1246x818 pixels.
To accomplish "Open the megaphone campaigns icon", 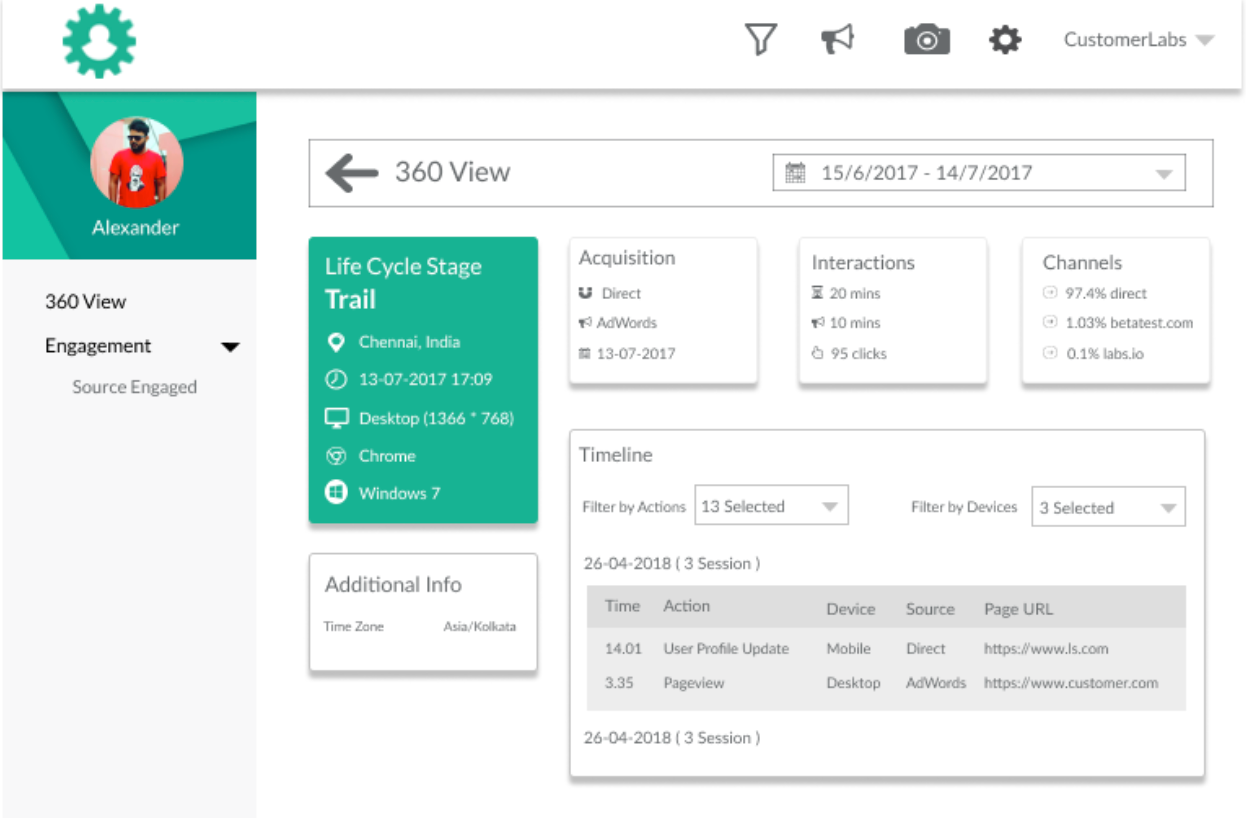I will pos(838,40).
